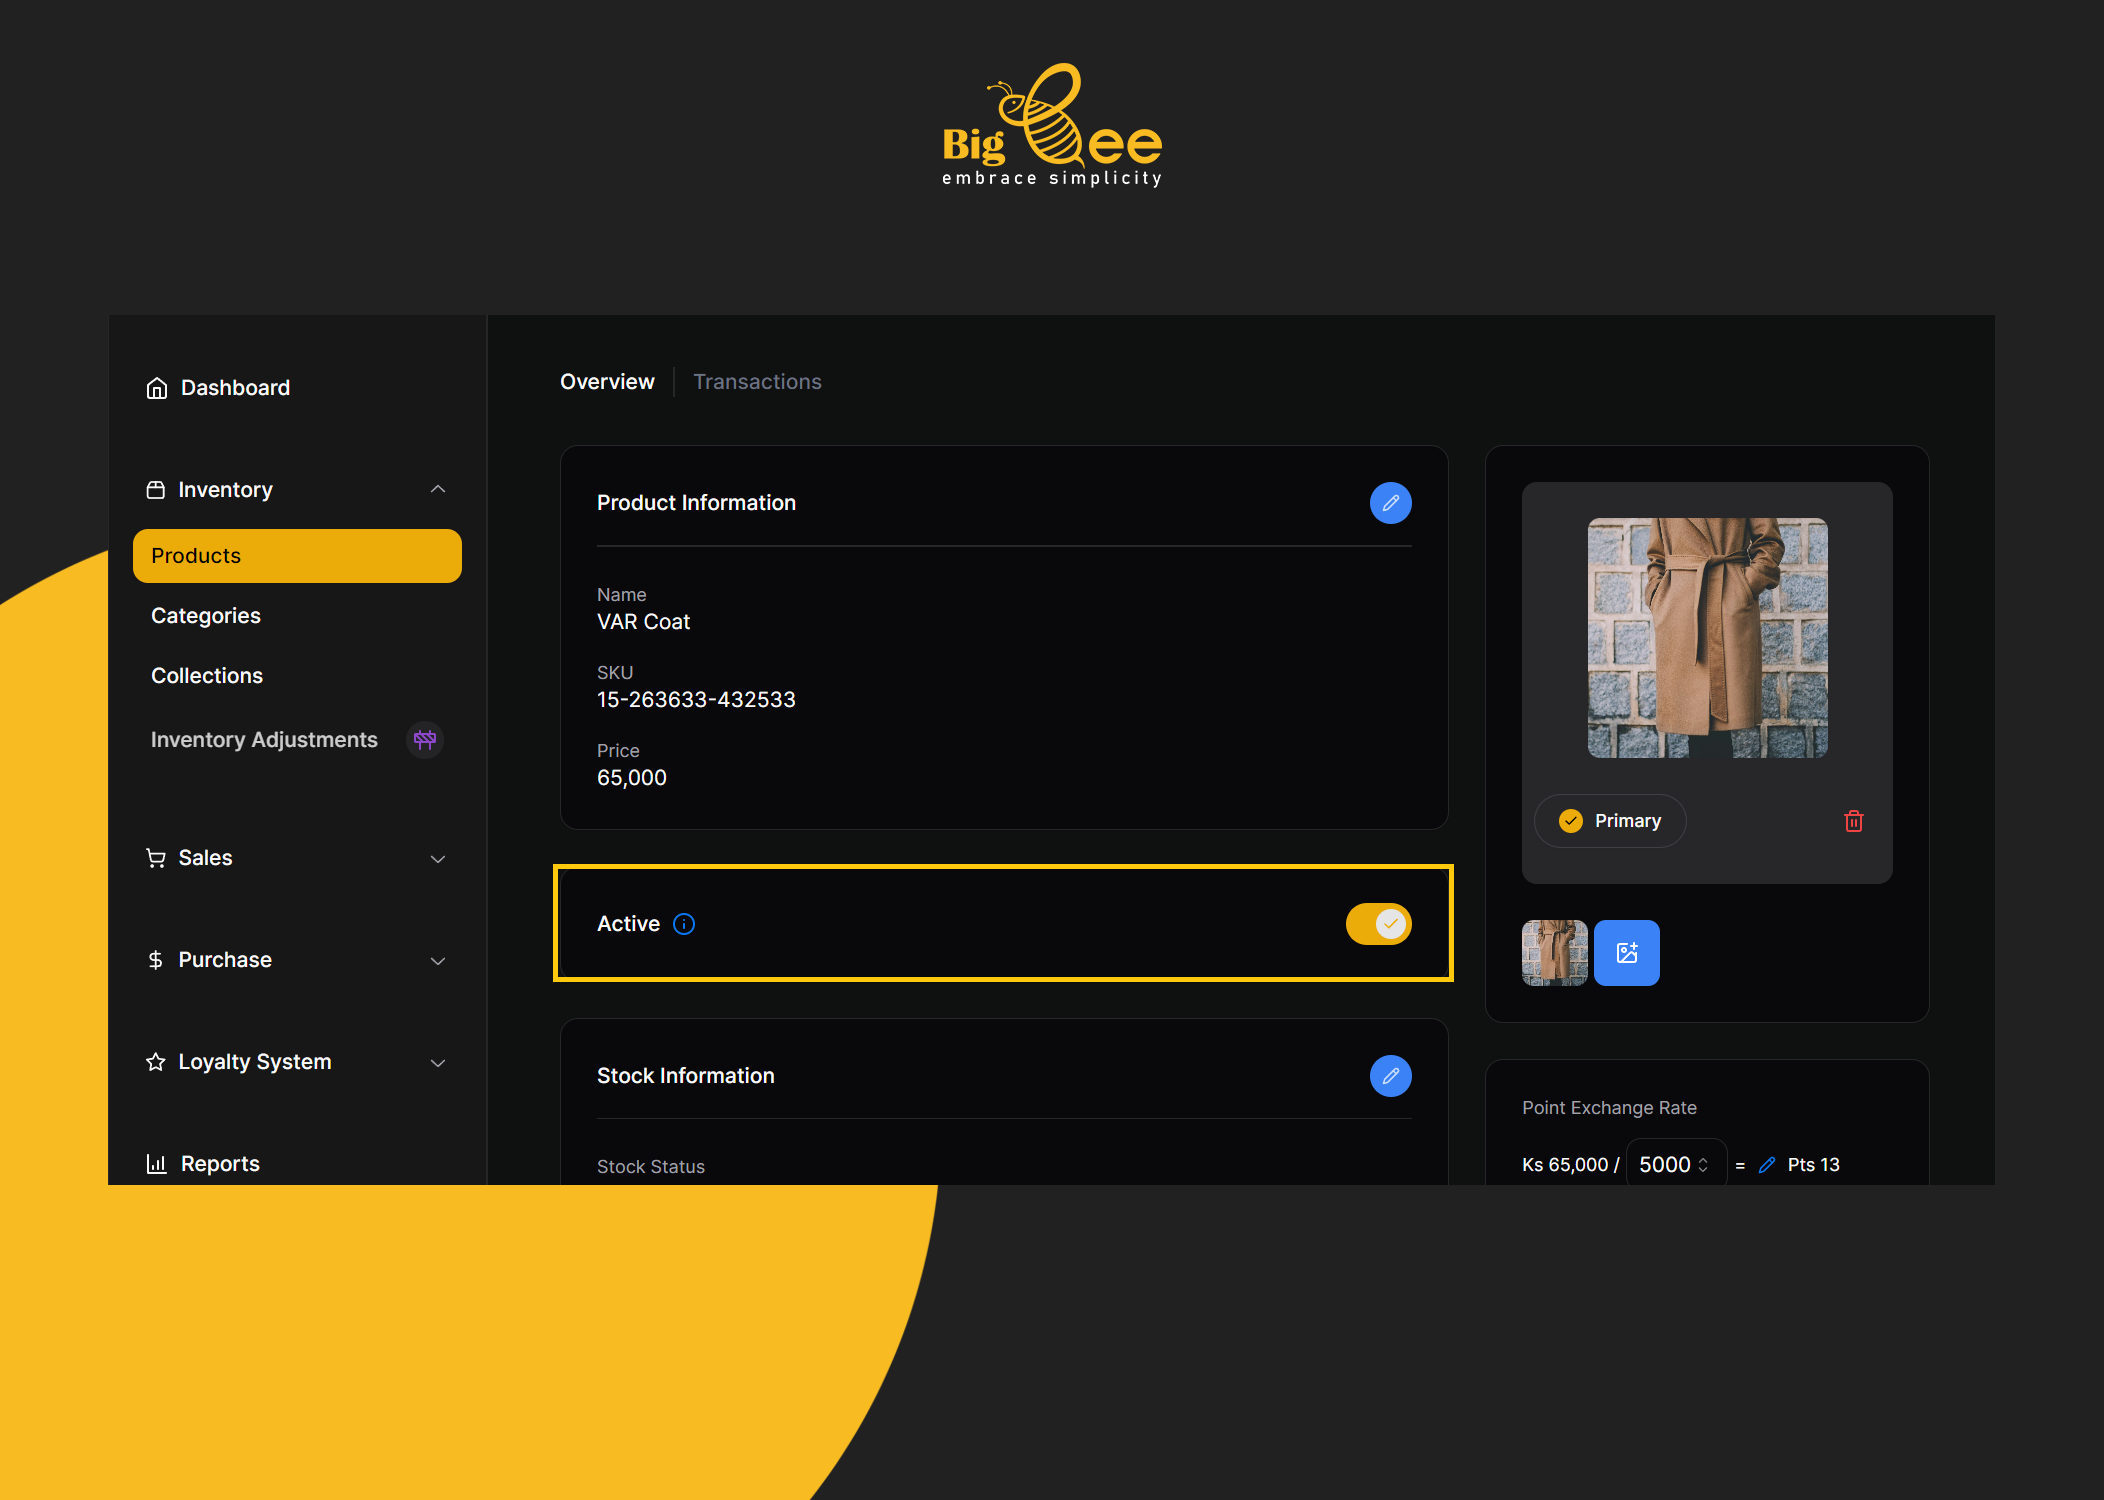Image resolution: width=2104 pixels, height=1500 pixels.
Task: Expand the Sales menu chevron
Action: click(x=438, y=859)
